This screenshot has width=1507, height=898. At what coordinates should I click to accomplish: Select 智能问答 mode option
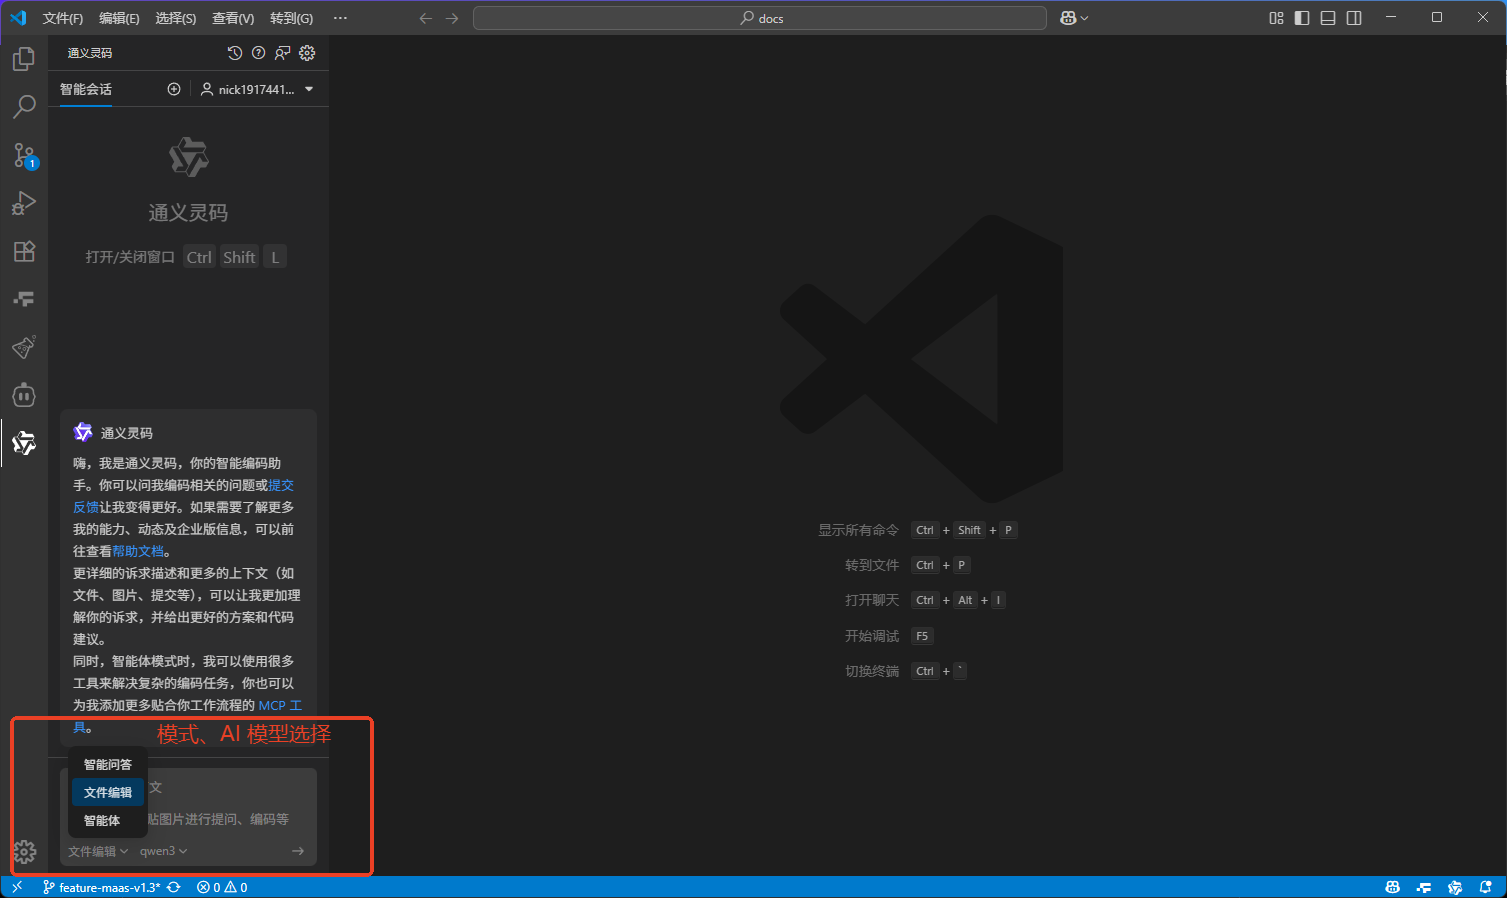108,764
